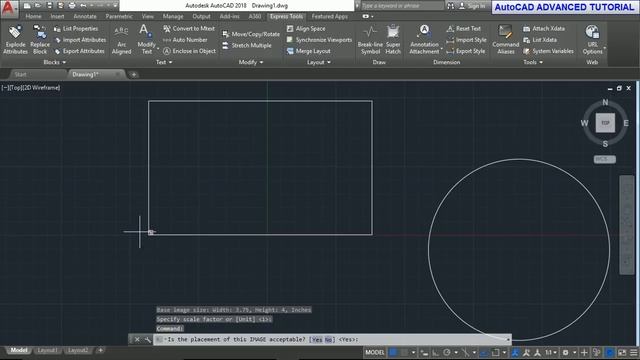Open the AutoCAD application menu logo
Image resolution: width=640 pixels, height=360 pixels.
point(8,8)
